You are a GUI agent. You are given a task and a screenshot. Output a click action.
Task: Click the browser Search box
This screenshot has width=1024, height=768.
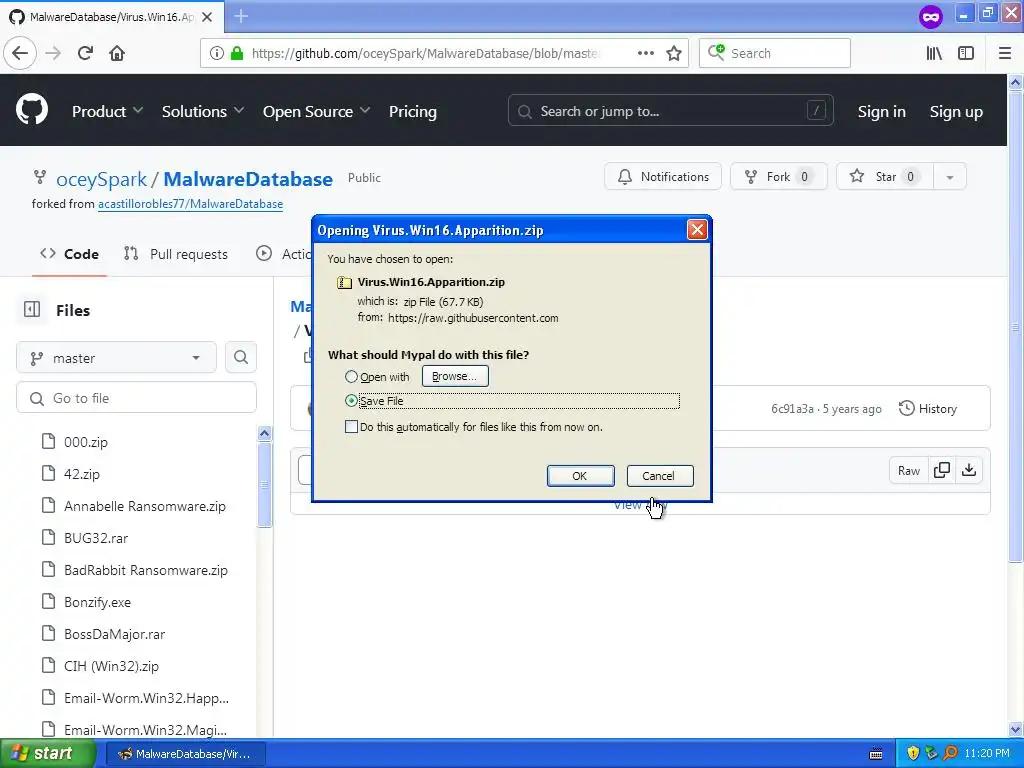(x=775, y=53)
